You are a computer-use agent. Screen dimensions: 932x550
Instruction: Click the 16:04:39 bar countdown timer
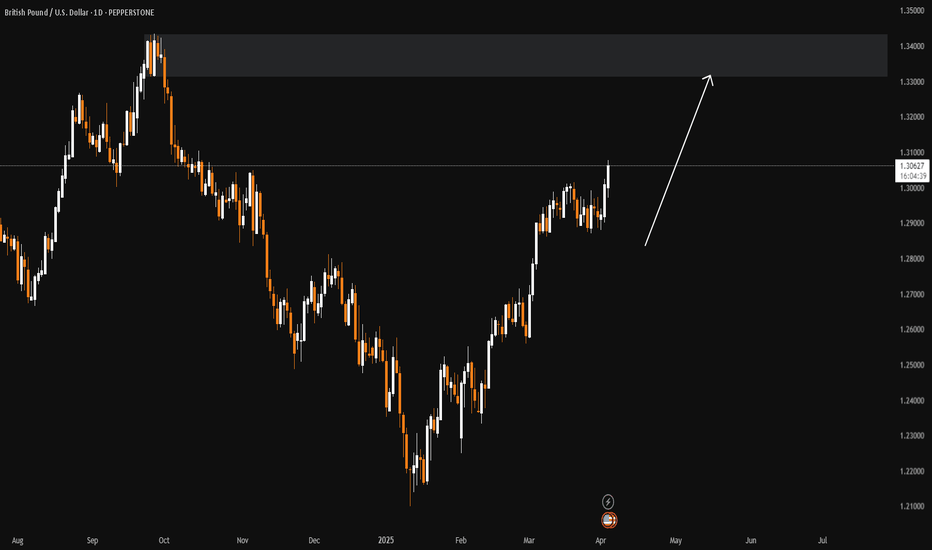[x=913, y=176]
